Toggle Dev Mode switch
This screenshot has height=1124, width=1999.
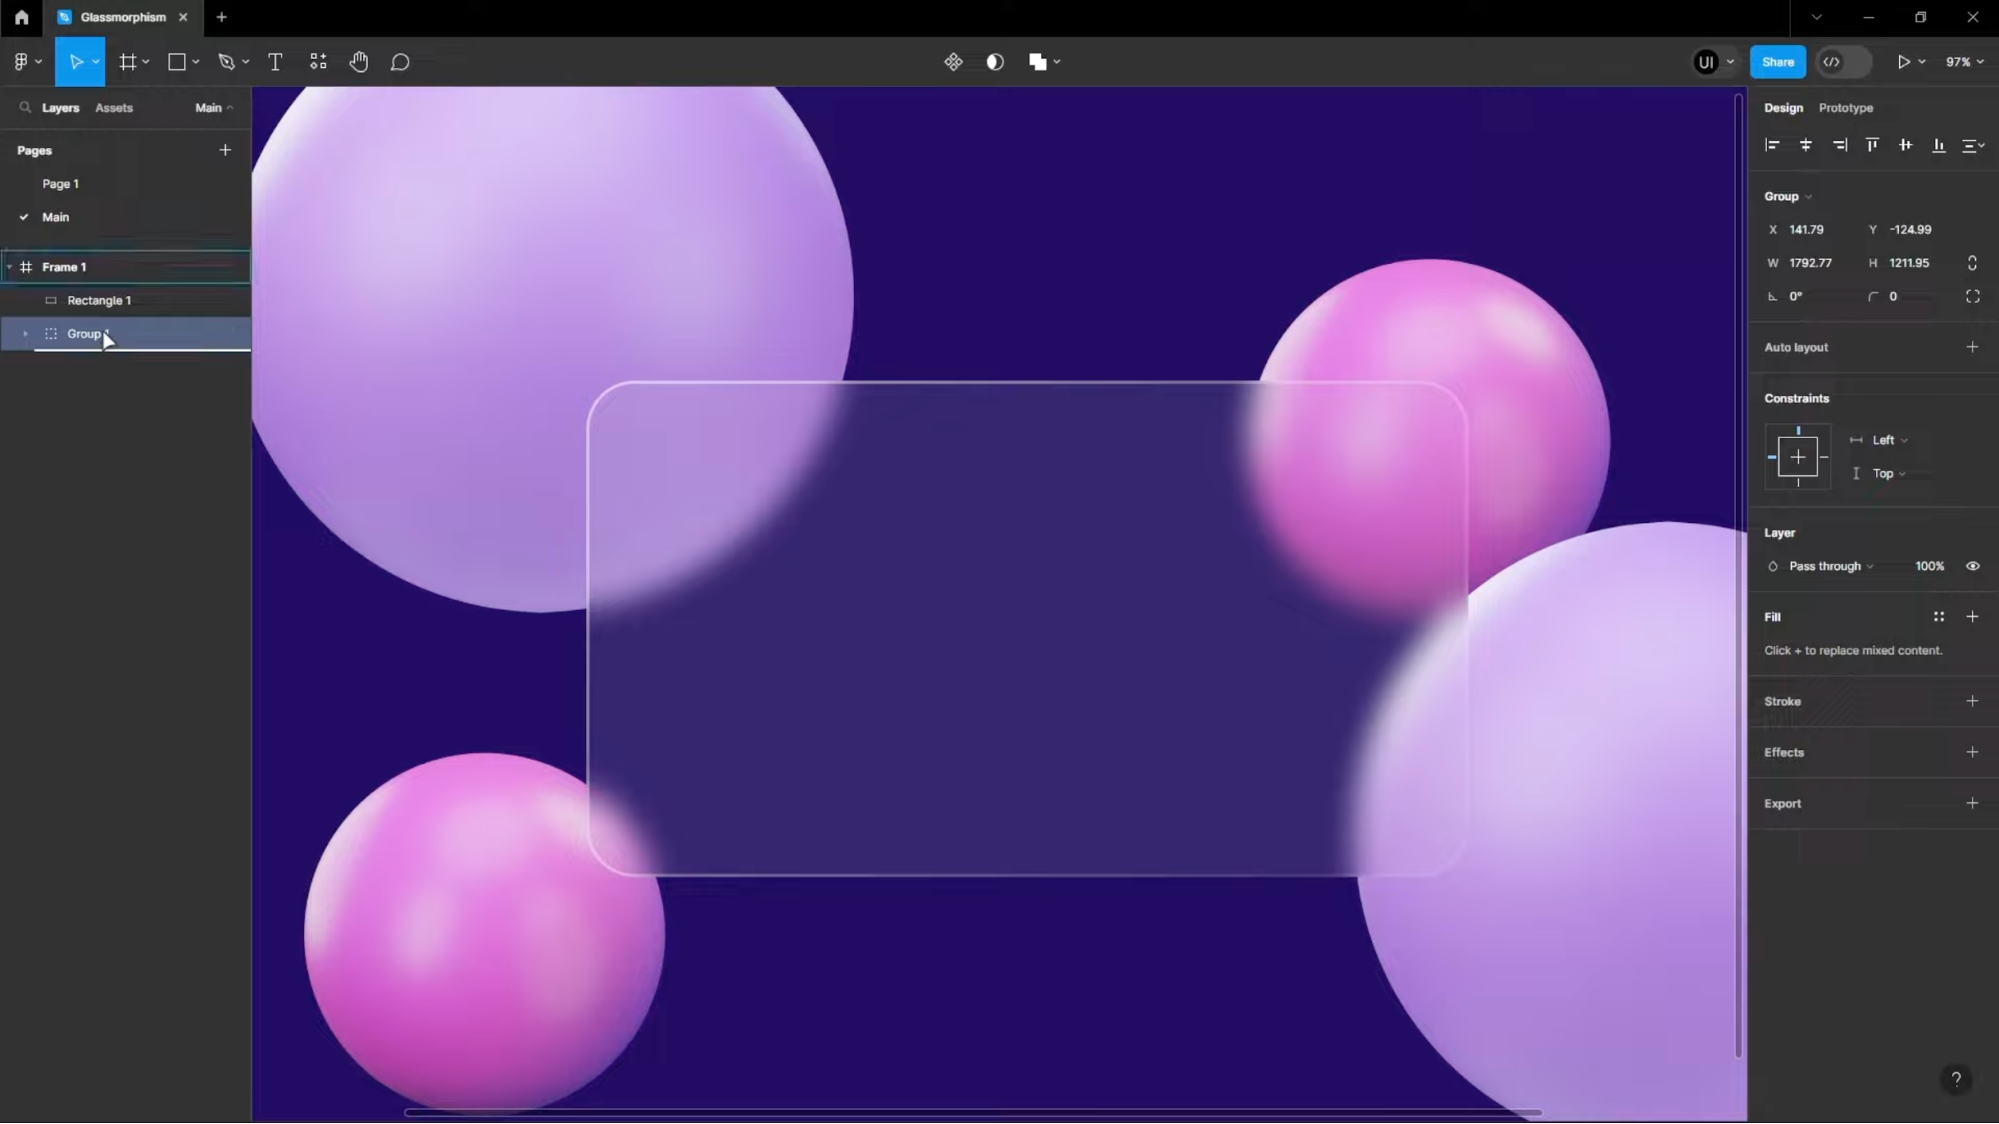point(1843,62)
